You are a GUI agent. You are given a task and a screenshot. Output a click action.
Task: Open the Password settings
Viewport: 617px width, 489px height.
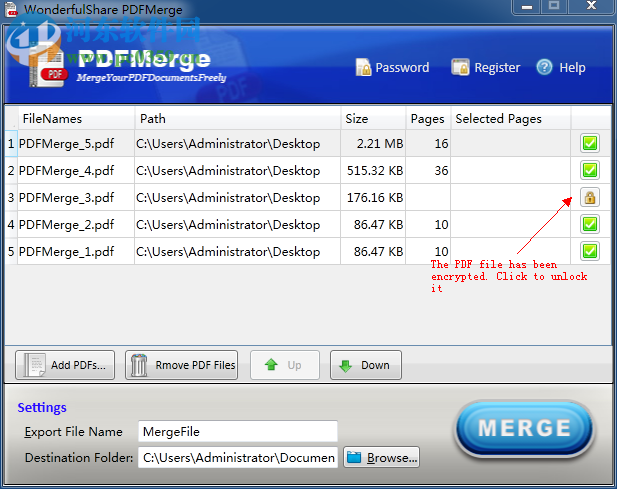(x=392, y=68)
